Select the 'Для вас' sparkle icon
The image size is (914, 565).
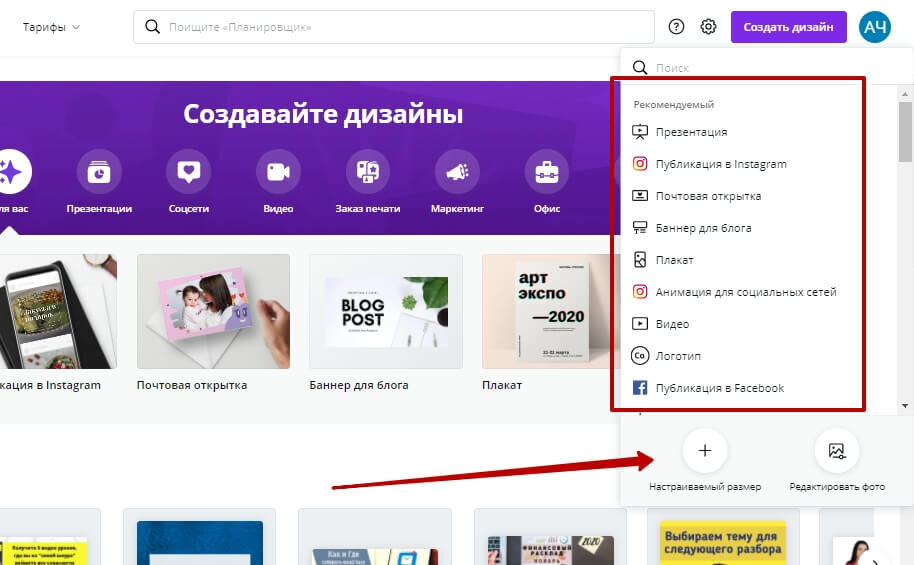click(x=12, y=172)
